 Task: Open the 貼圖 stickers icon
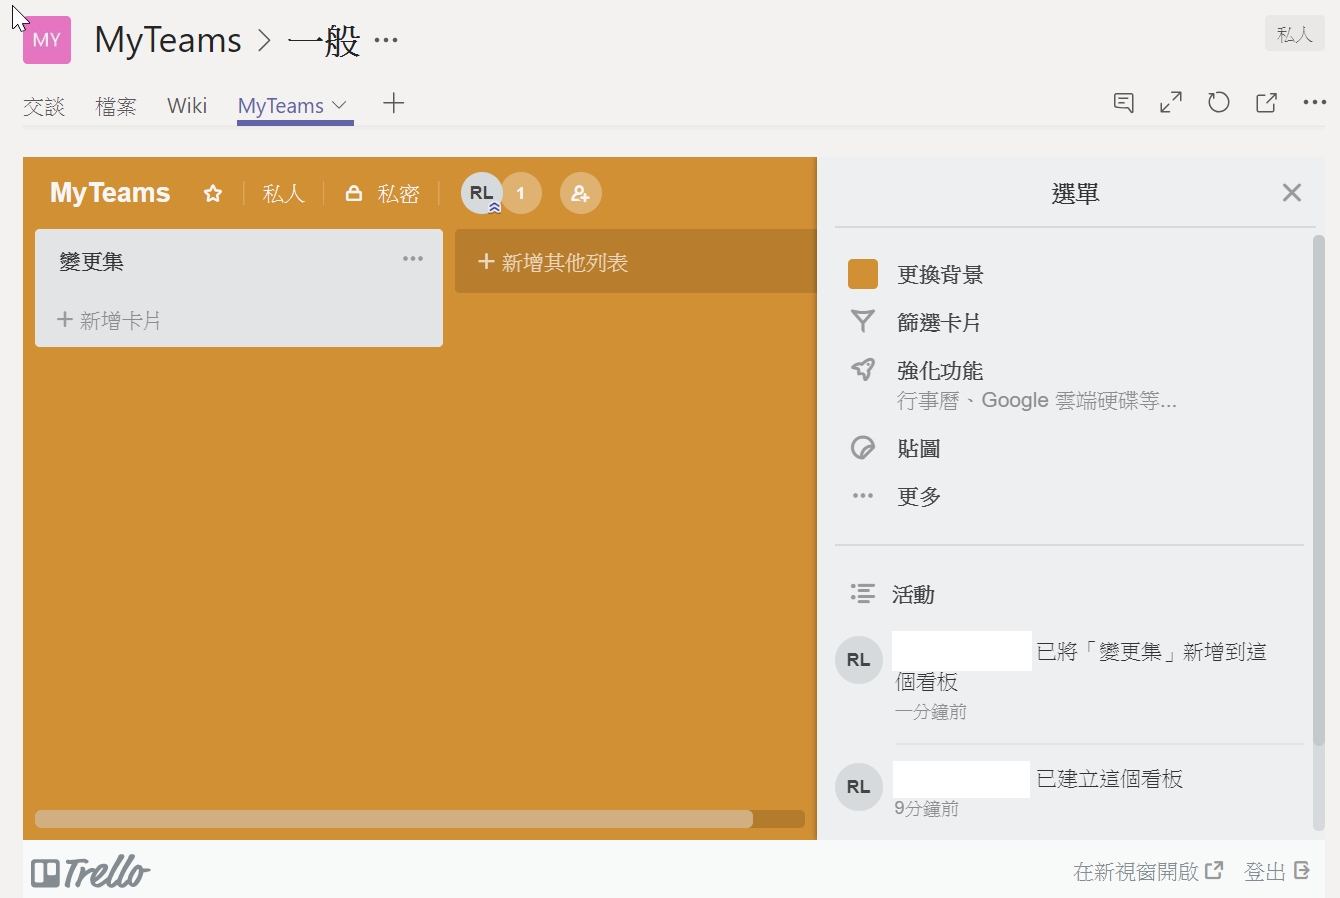862,447
